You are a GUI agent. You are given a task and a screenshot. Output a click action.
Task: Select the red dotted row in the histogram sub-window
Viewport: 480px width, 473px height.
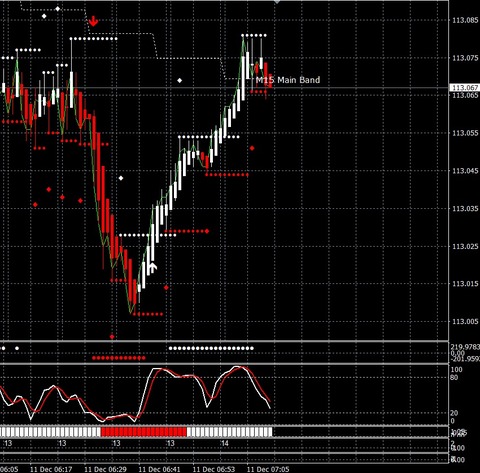tap(119, 358)
